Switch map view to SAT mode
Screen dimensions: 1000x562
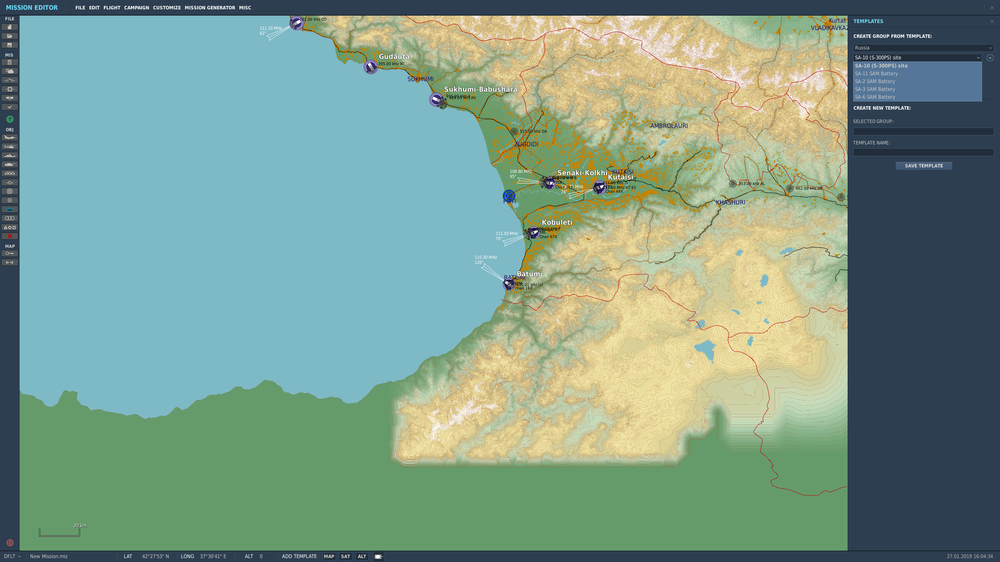click(x=346, y=556)
